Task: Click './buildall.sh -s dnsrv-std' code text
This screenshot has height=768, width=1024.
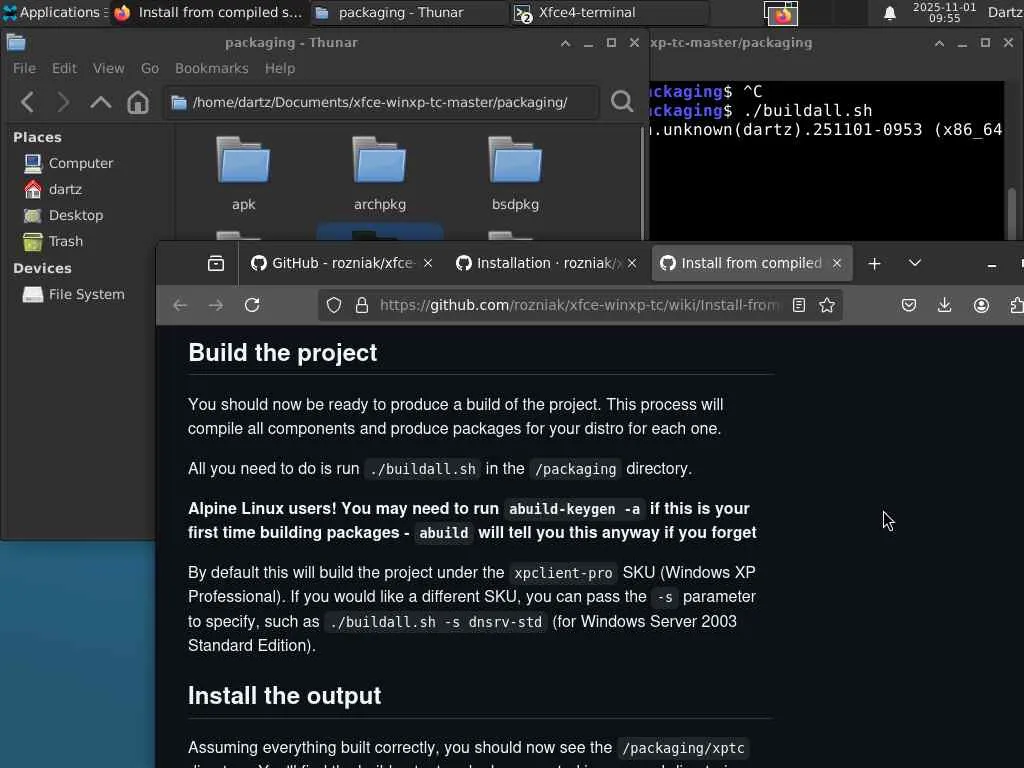Action: [436, 622]
